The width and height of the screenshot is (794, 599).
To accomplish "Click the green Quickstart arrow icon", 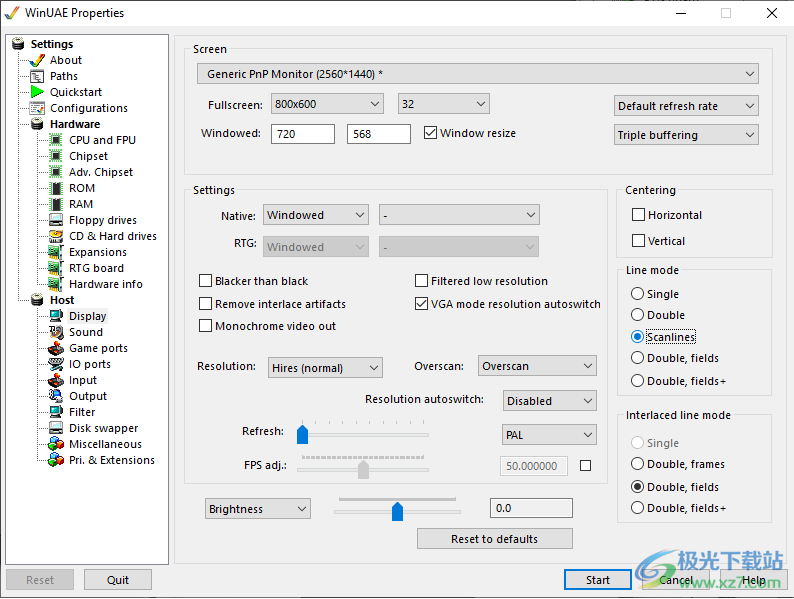I will pos(37,92).
